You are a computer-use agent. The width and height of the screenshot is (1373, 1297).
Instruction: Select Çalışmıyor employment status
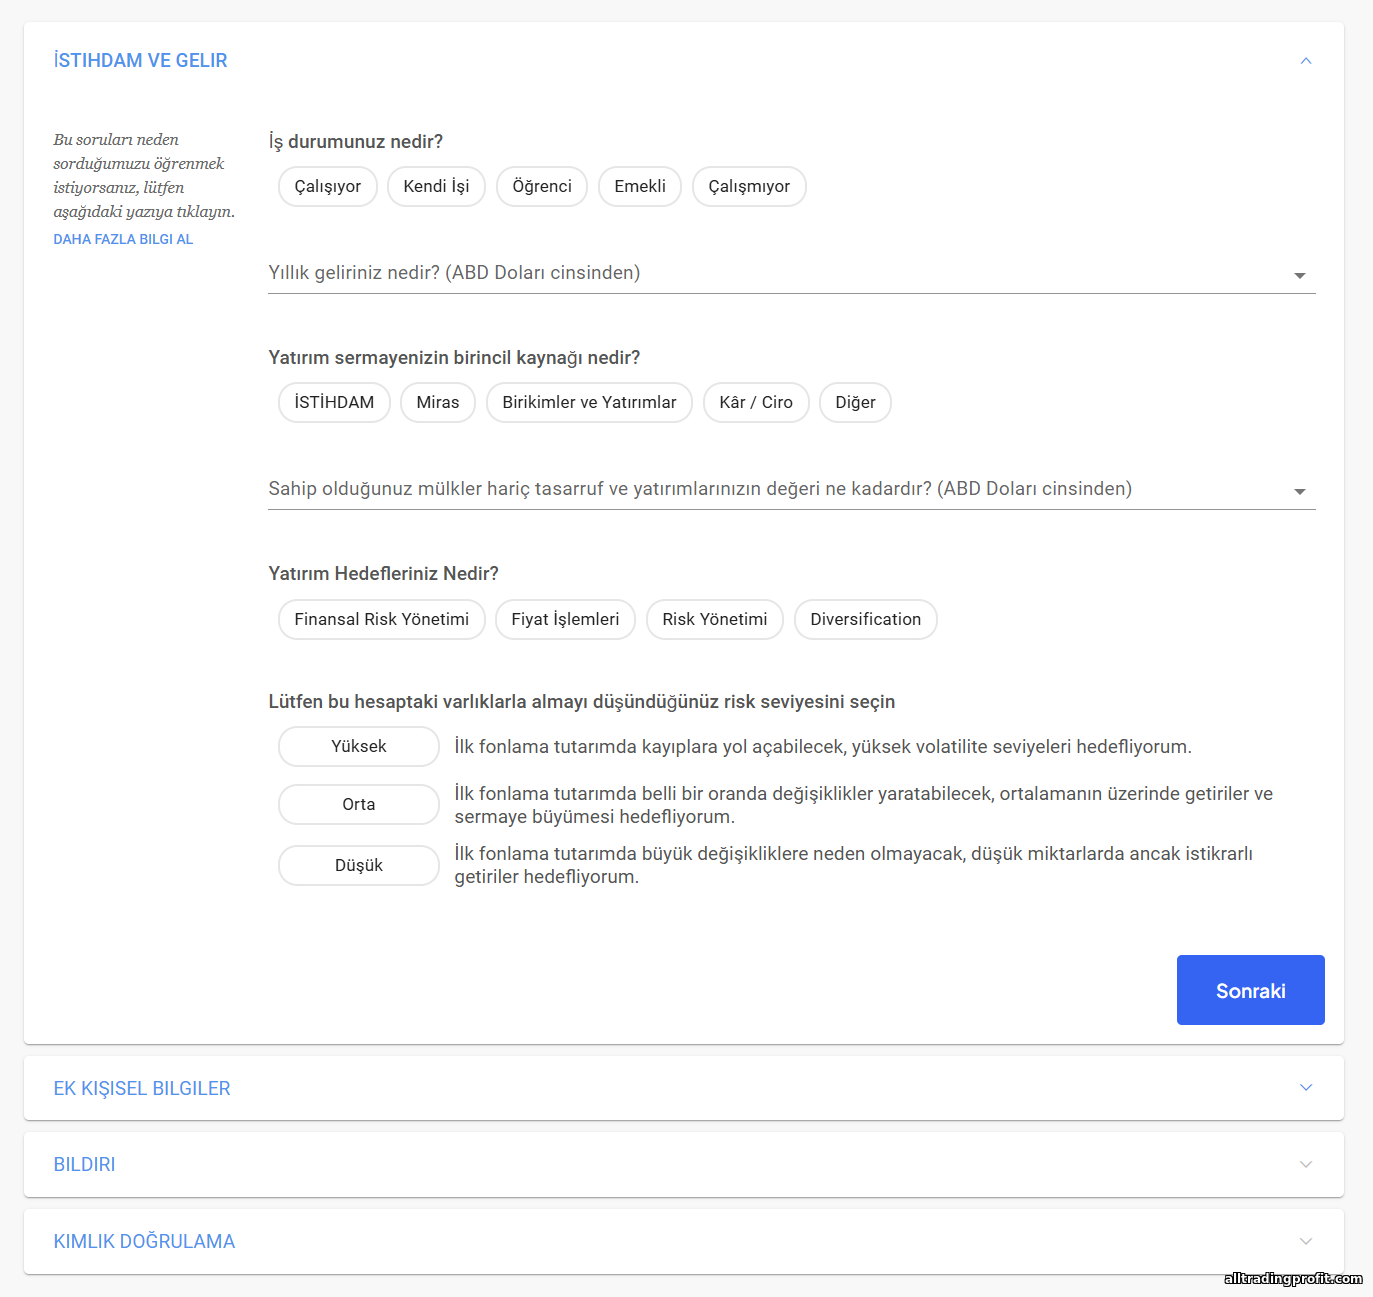point(749,187)
